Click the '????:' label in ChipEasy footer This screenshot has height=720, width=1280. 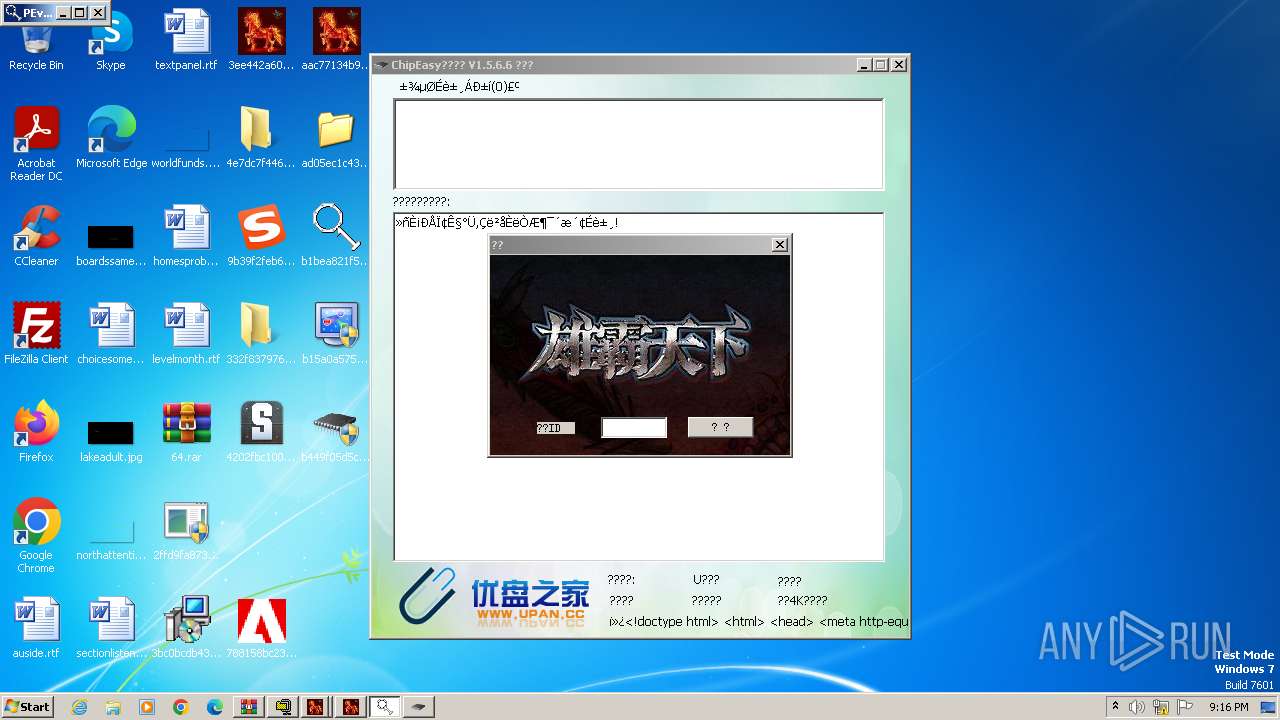pos(621,580)
